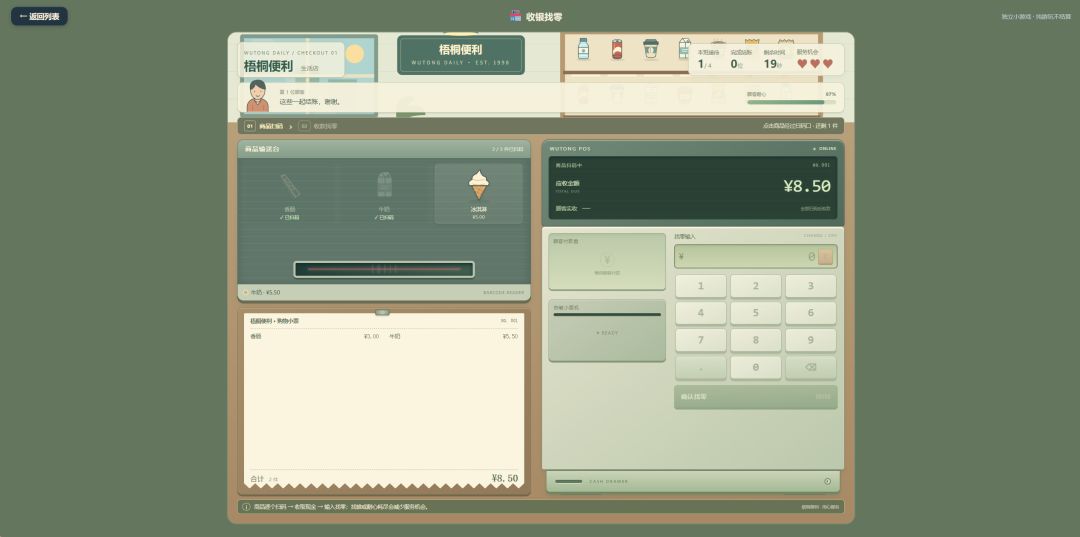The image size is (1080, 537).
Task: Select step 01 商品扫码 tab
Action: point(264,126)
